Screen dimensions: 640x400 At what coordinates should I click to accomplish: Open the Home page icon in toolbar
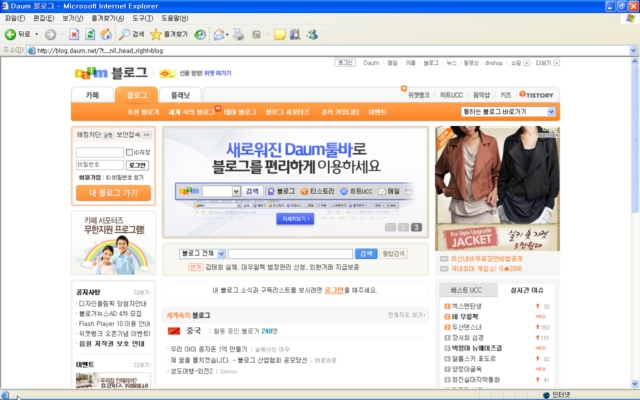point(106,35)
